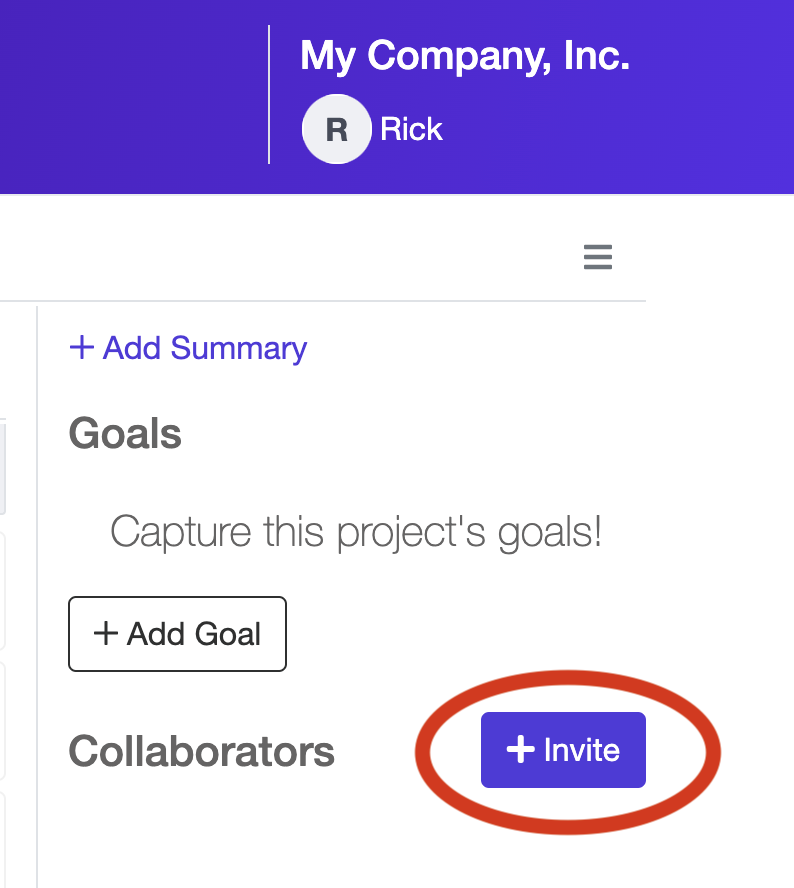
Task: Click the grey panel edge at far left
Action: [3, 466]
